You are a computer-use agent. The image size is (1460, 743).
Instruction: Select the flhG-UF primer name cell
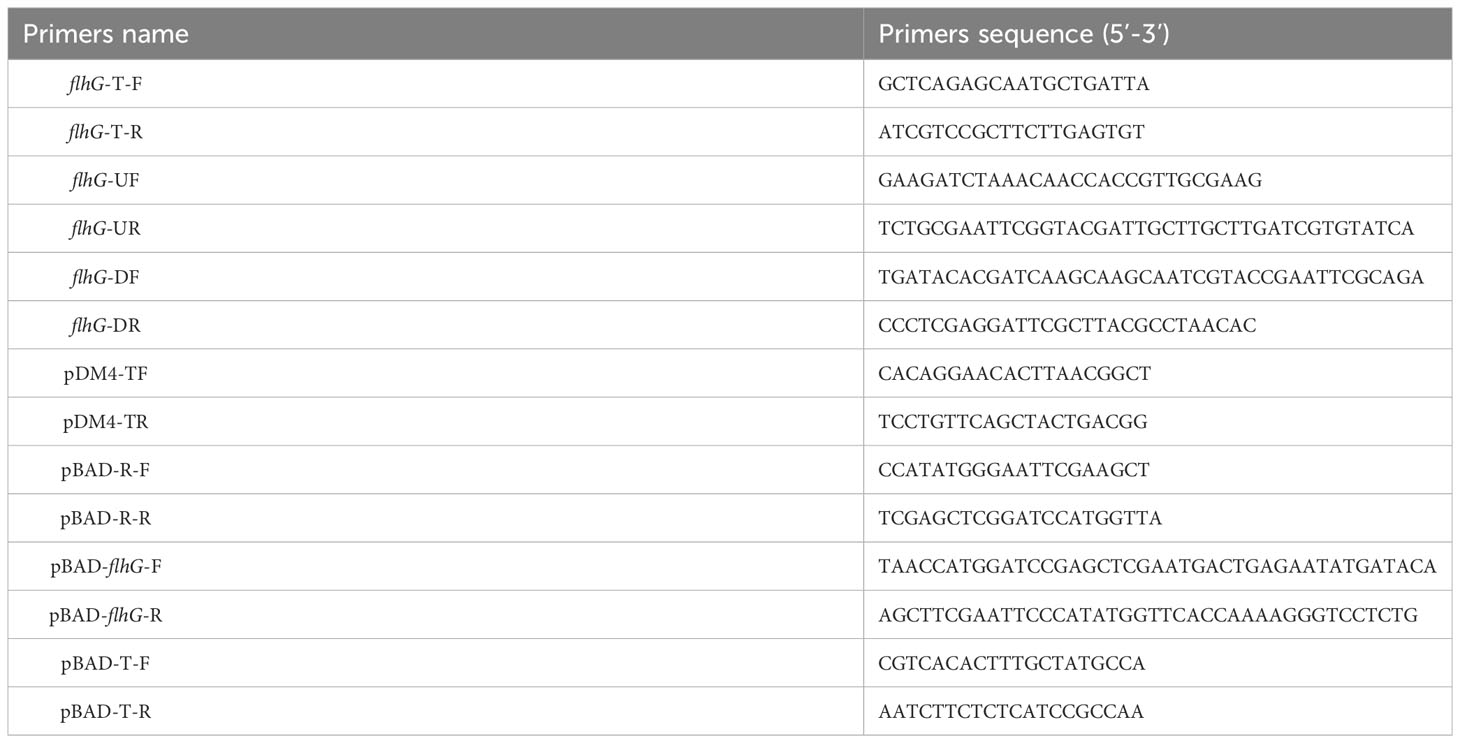(x=436, y=179)
